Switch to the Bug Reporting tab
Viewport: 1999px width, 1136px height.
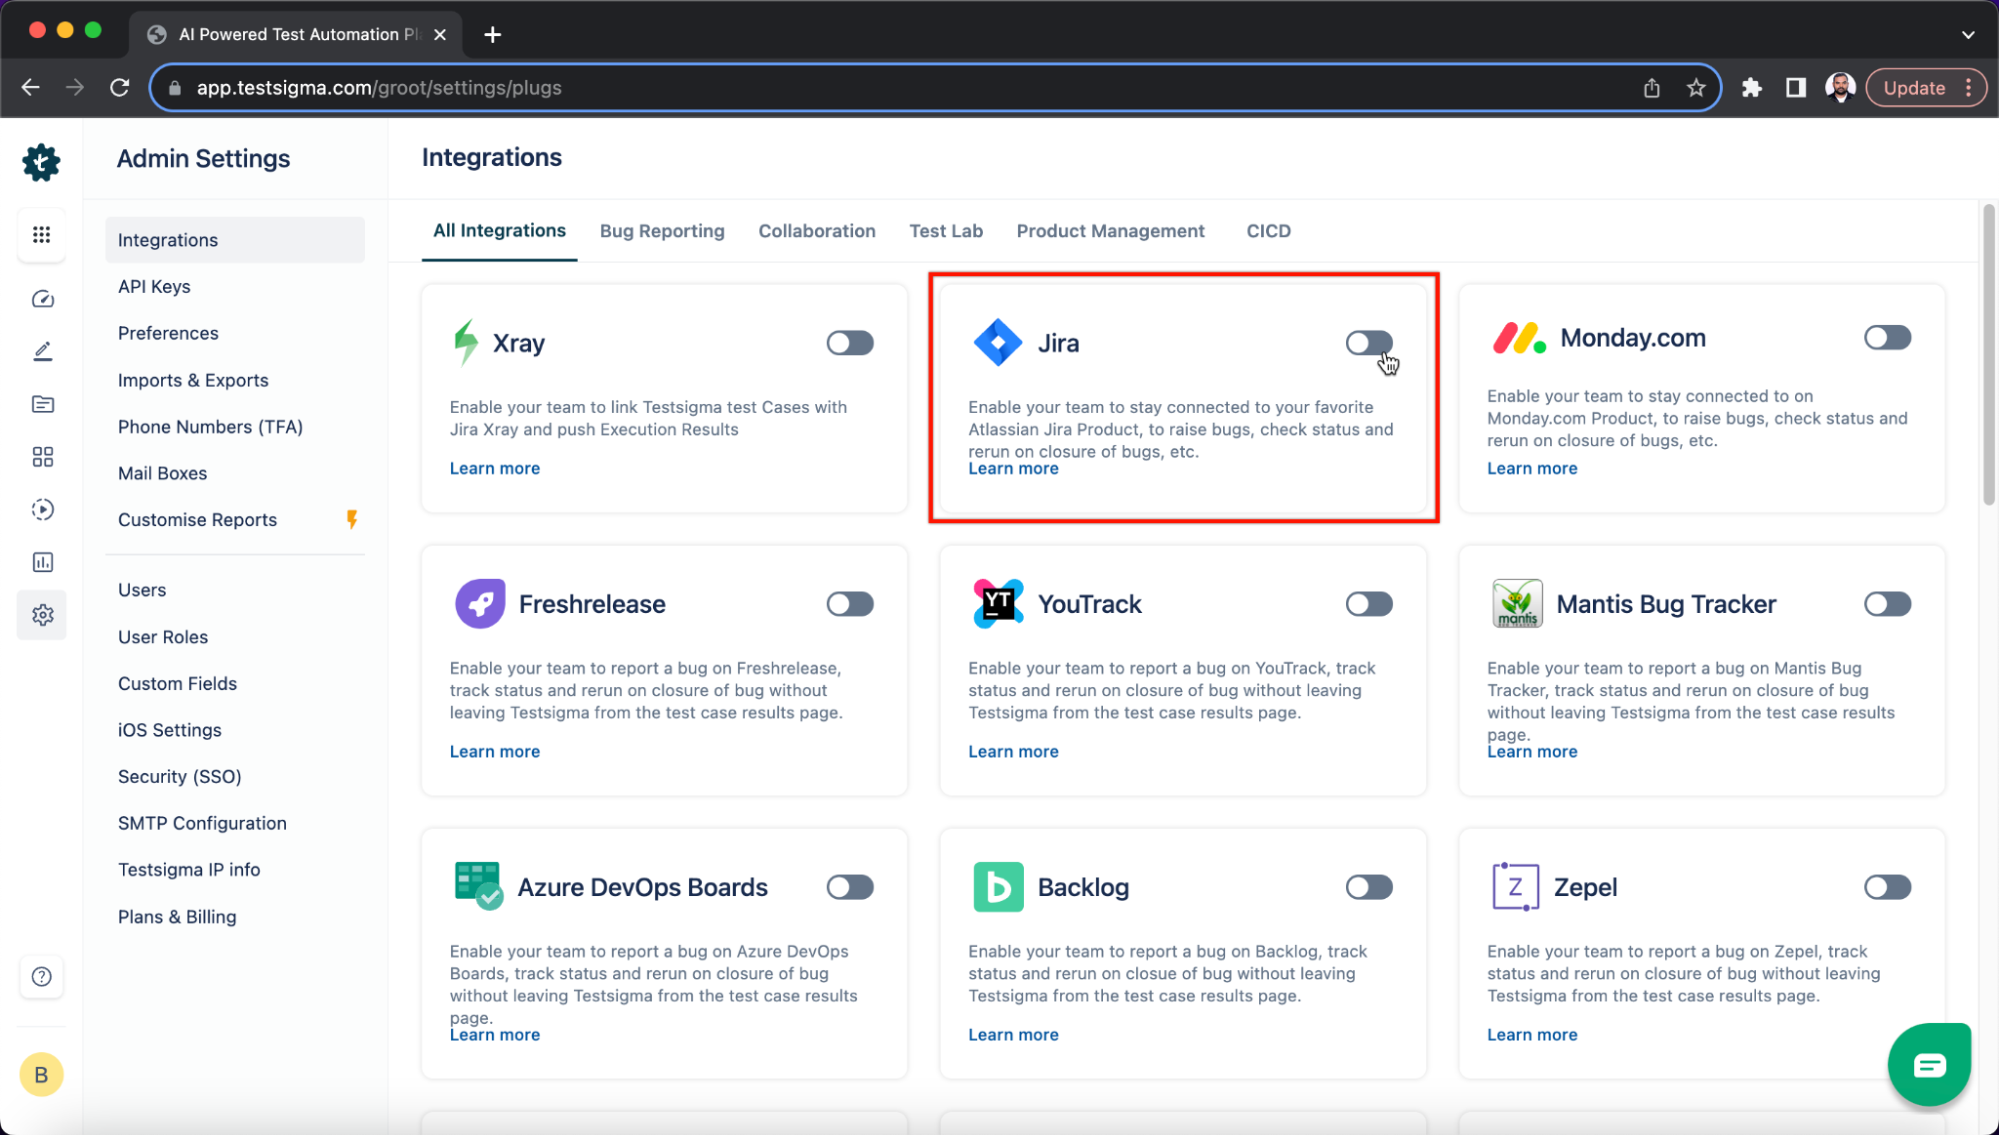pyautogui.click(x=662, y=231)
